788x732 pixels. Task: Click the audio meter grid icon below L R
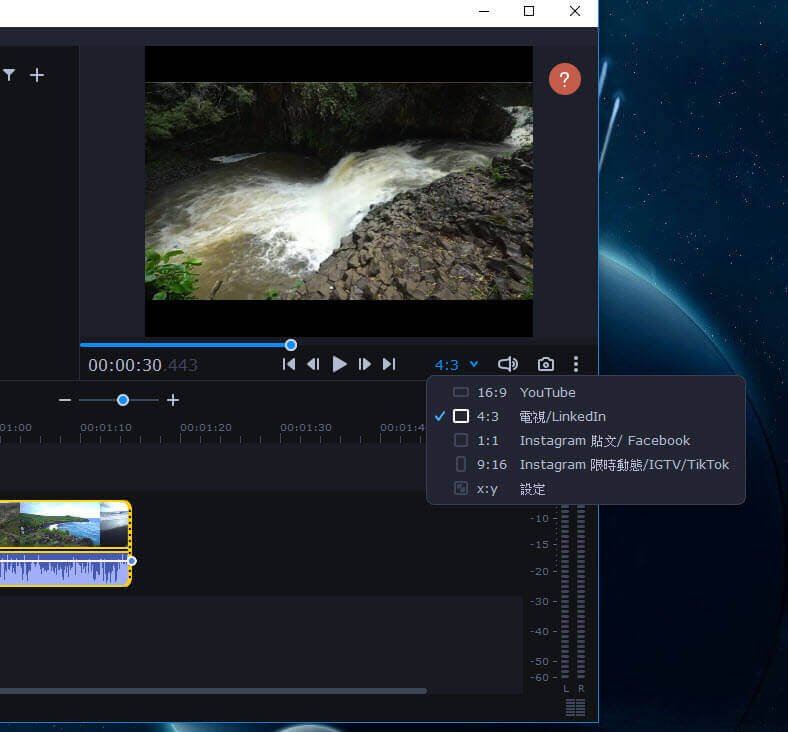(x=575, y=707)
